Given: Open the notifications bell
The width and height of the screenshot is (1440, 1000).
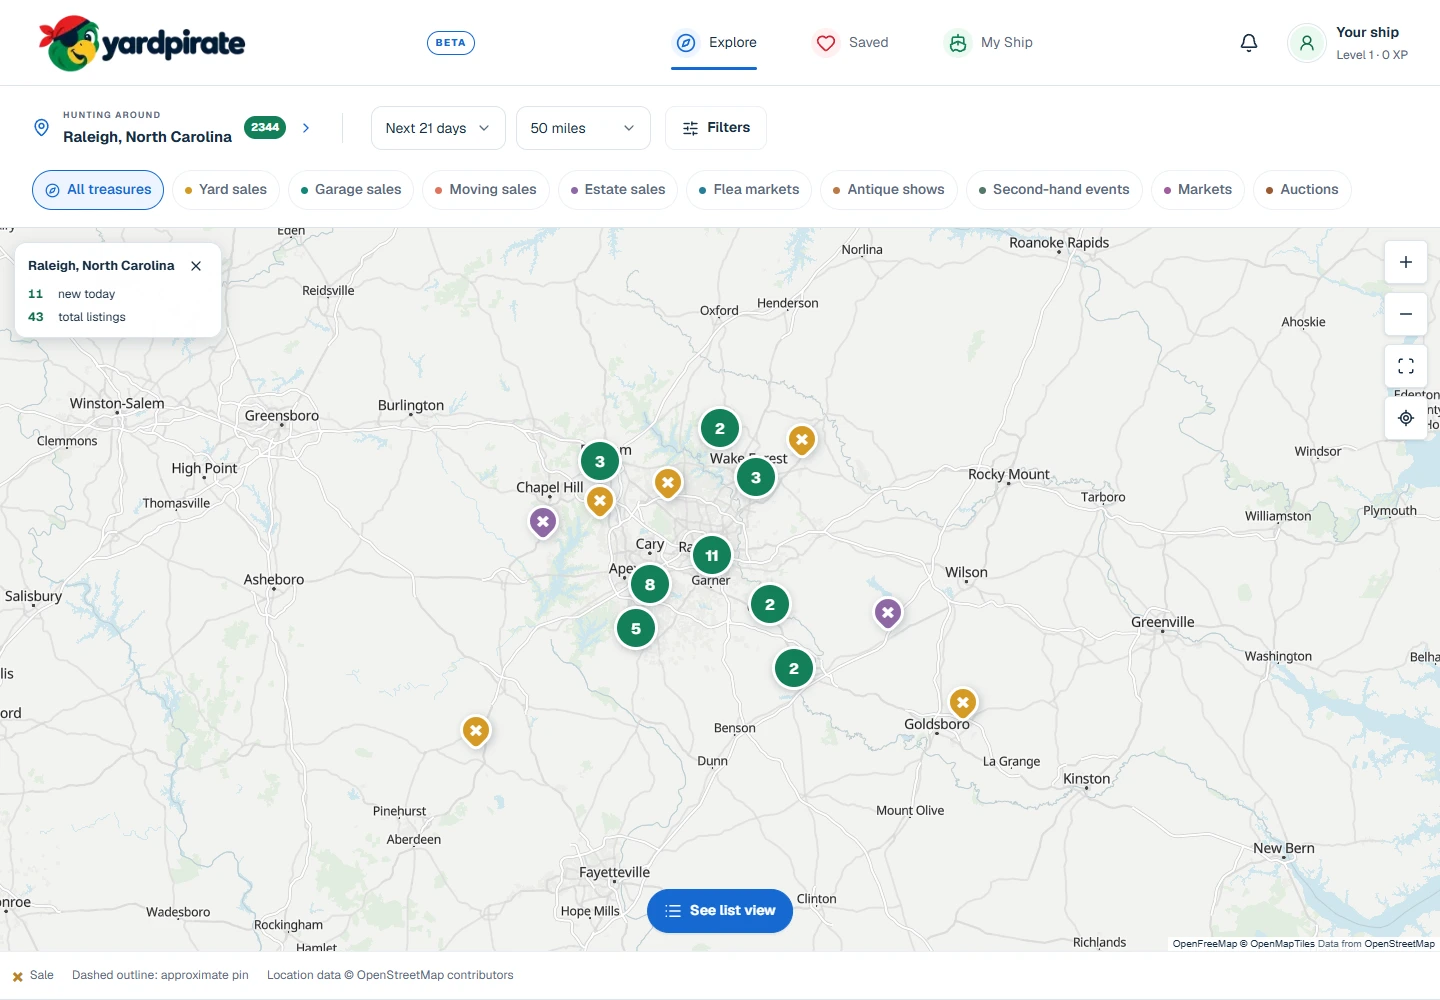Looking at the screenshot, I should (x=1249, y=43).
